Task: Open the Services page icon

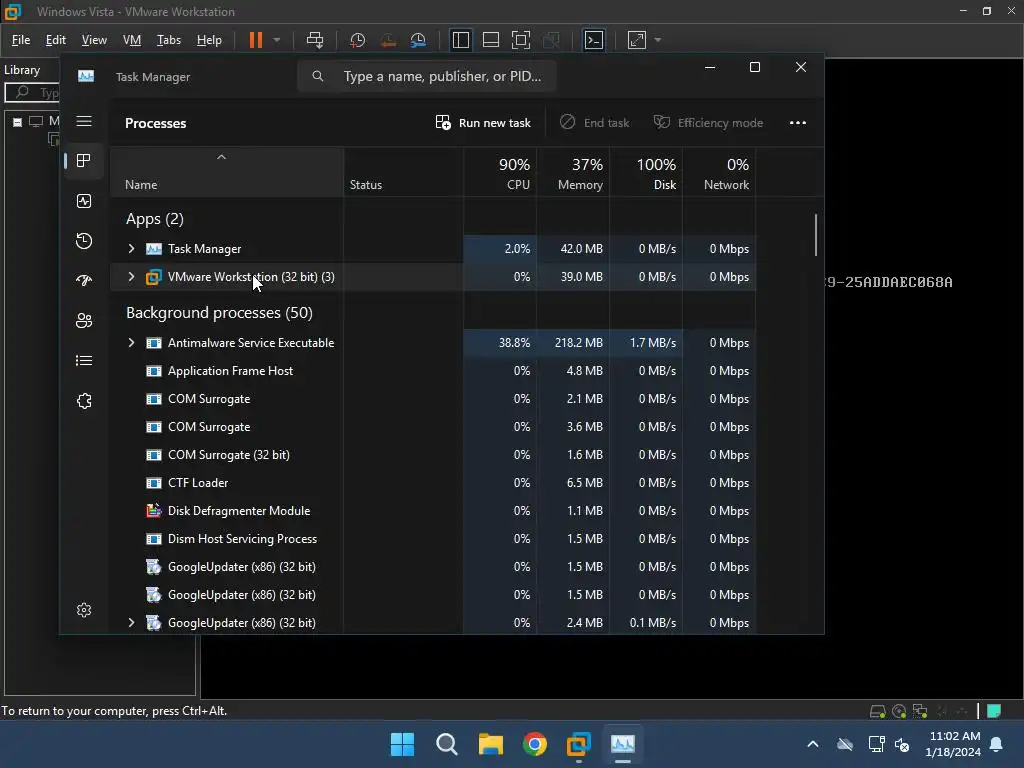Action: [x=84, y=401]
